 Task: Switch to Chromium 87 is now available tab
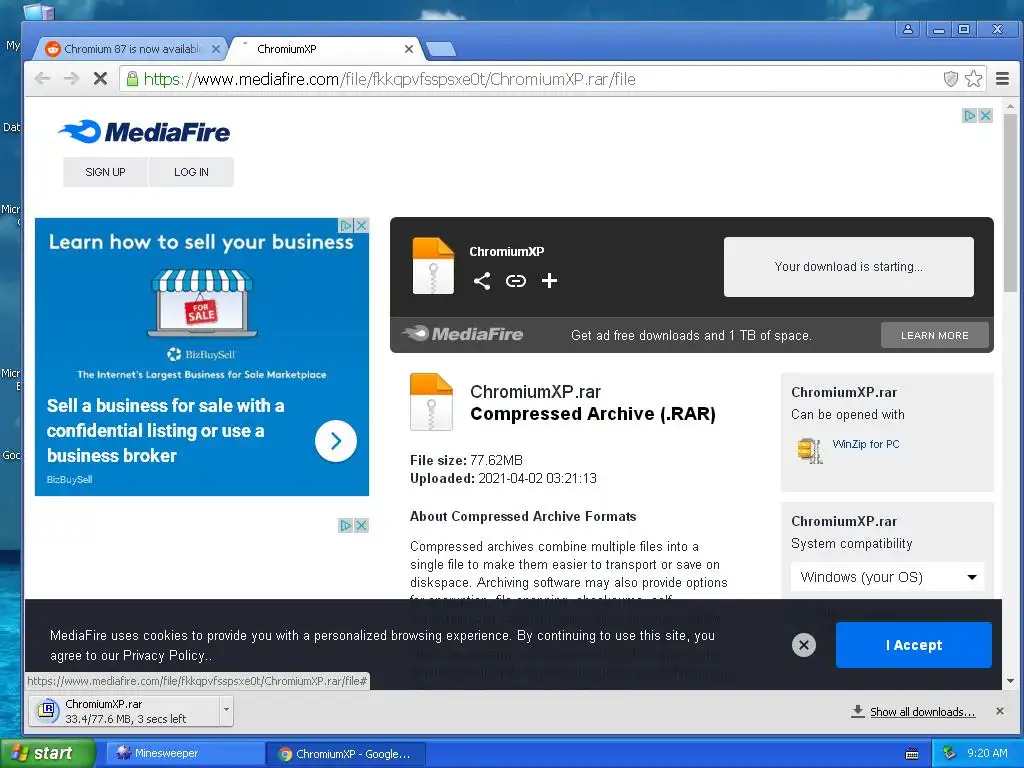click(x=133, y=49)
